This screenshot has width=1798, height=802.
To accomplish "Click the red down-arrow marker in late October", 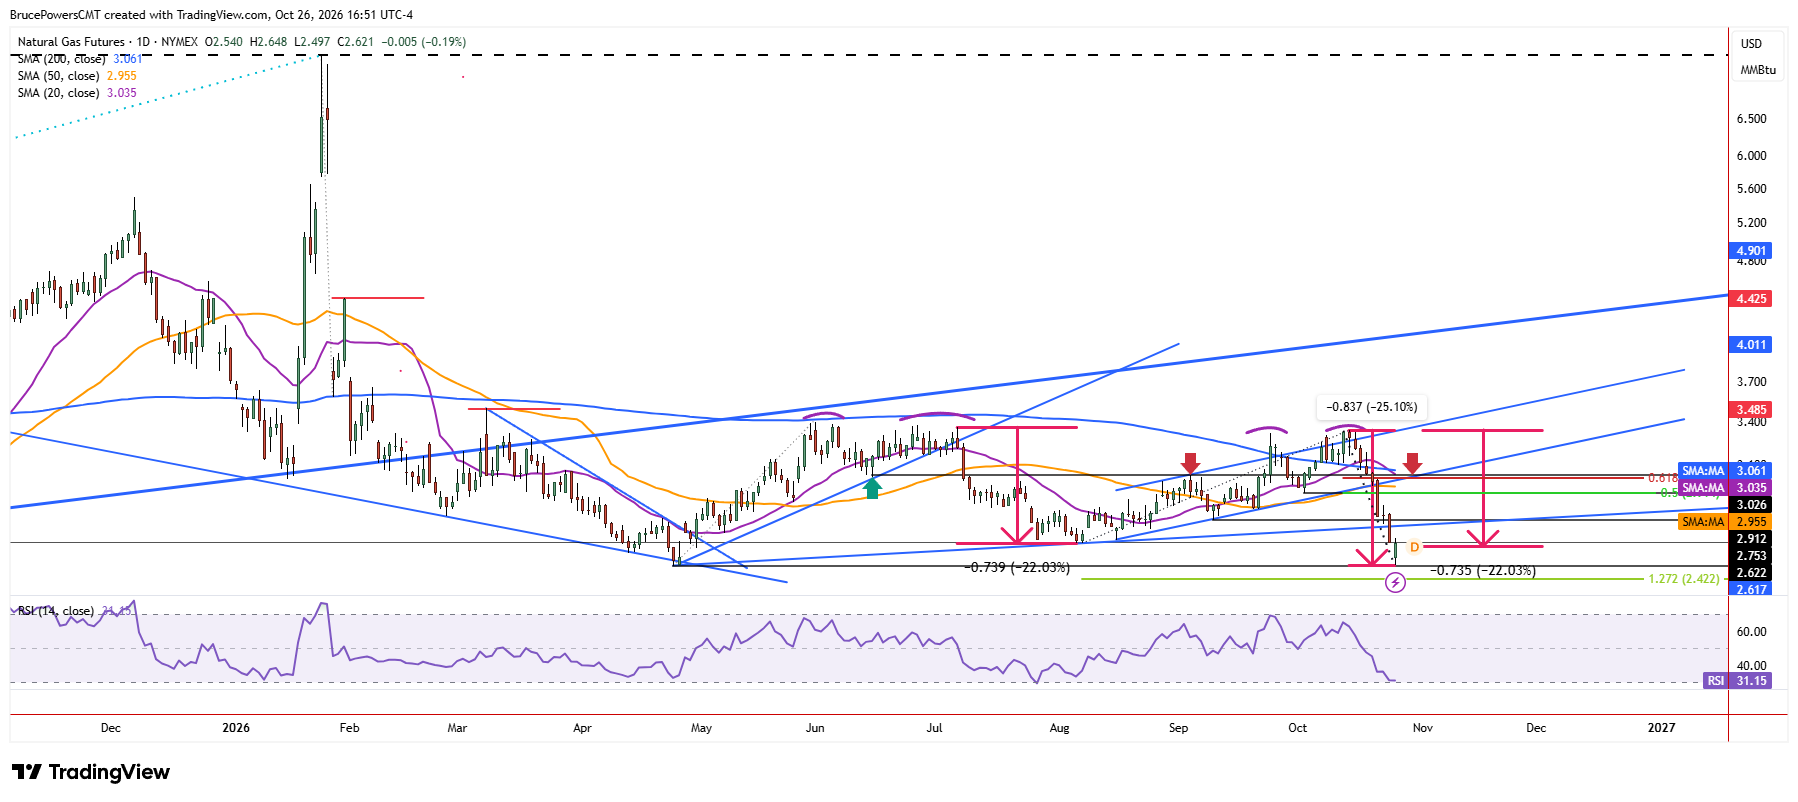I will point(1412,463).
